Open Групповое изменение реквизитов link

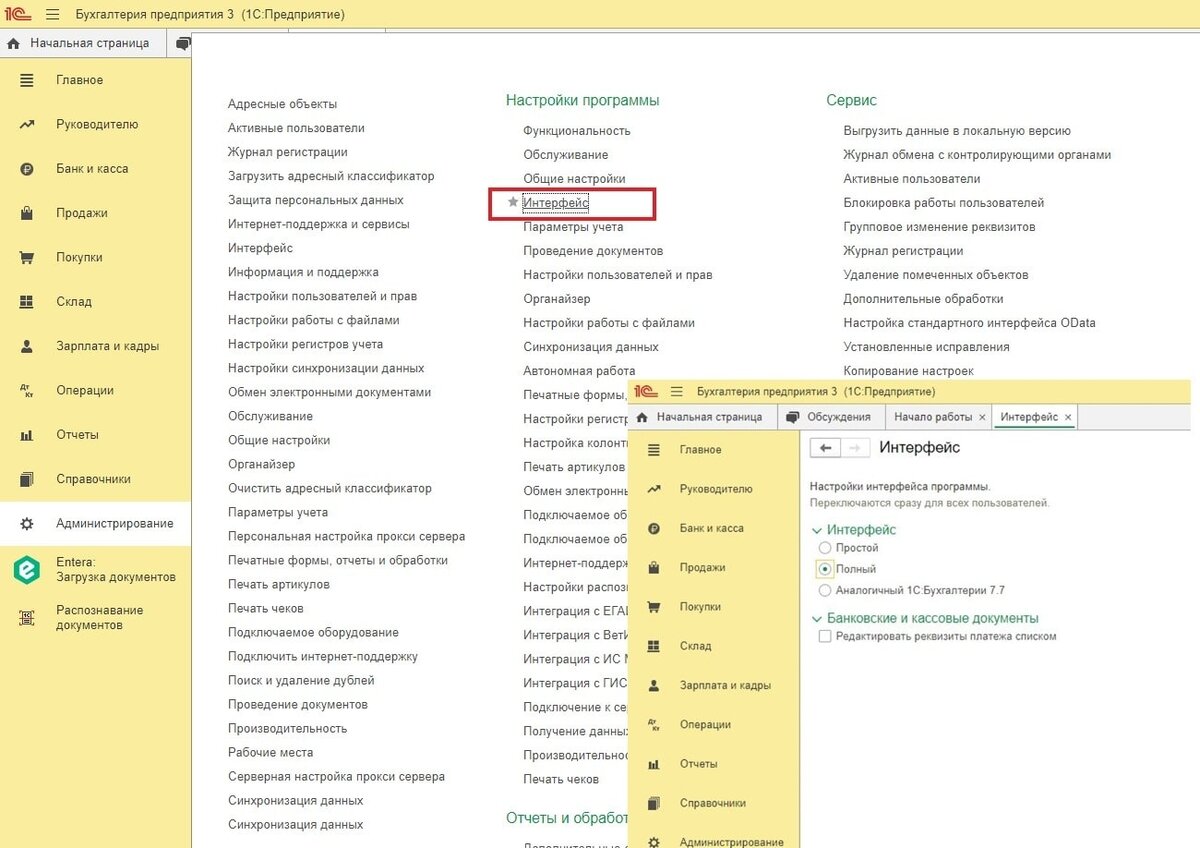(939, 227)
